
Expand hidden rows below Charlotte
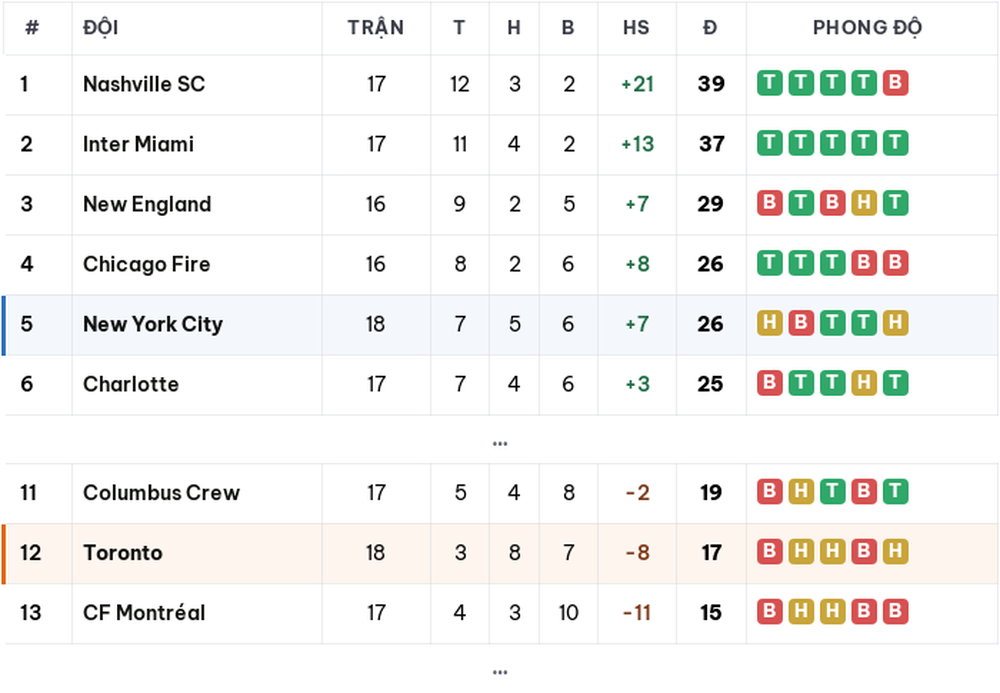coord(500,443)
